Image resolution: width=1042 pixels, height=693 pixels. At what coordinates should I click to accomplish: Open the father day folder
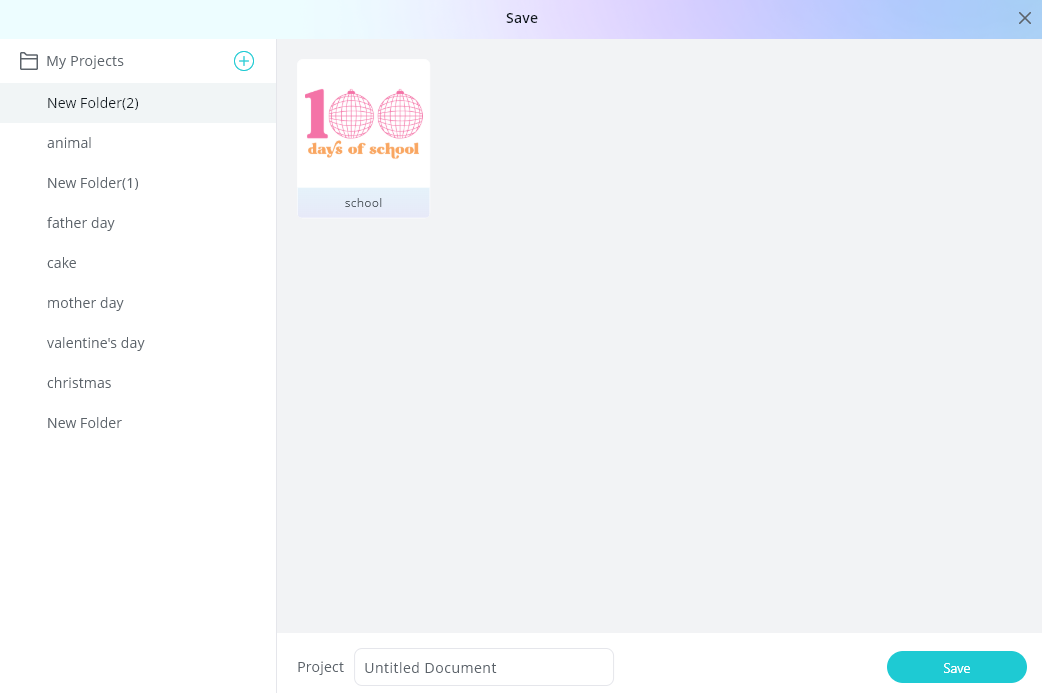138,223
